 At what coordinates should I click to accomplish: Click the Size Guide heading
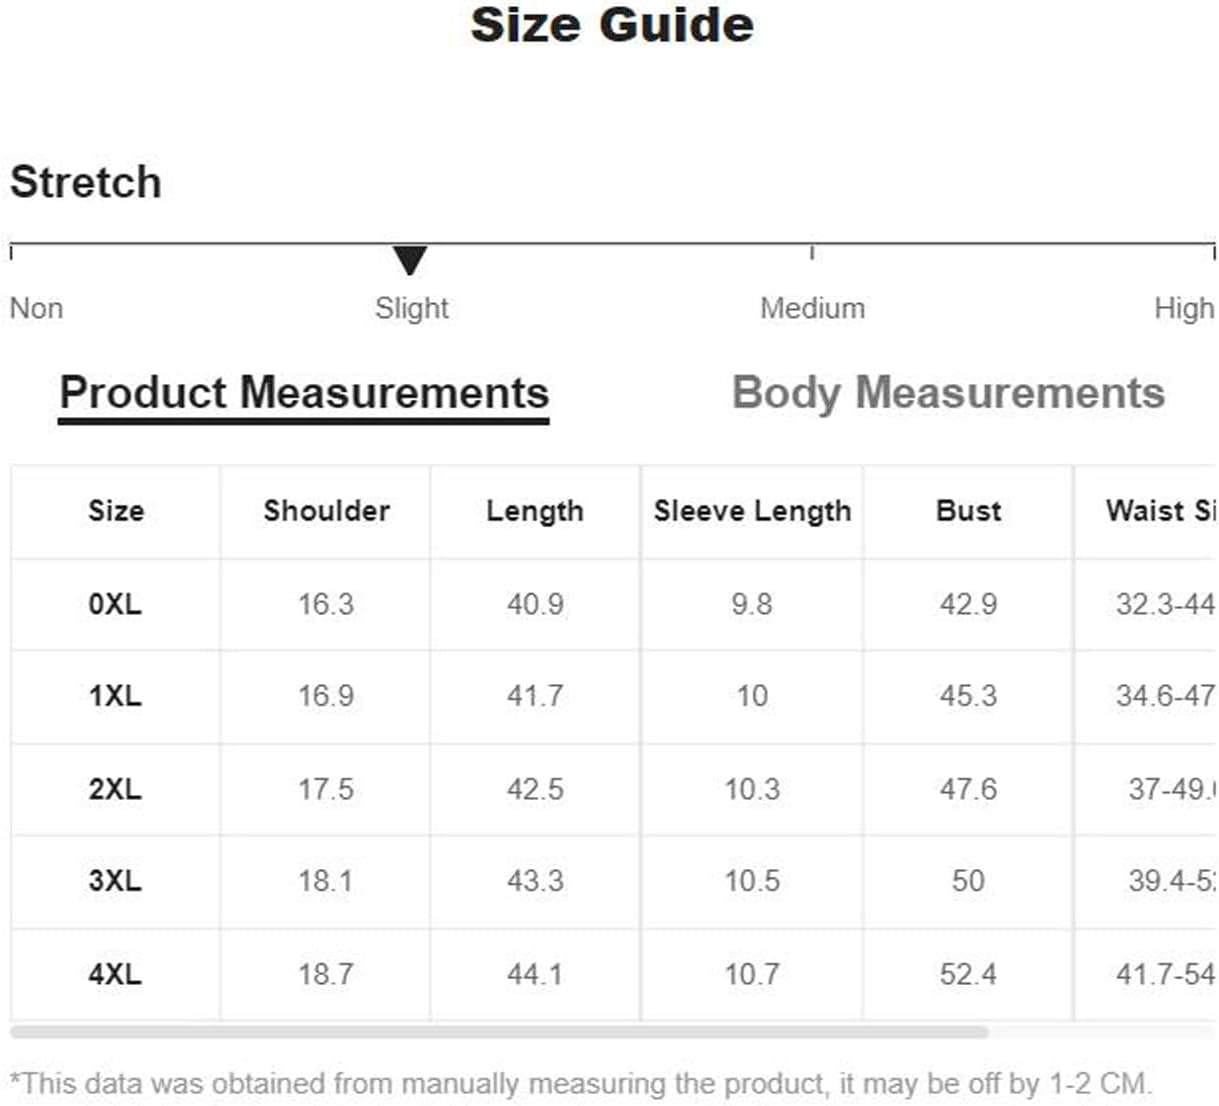pos(612,25)
